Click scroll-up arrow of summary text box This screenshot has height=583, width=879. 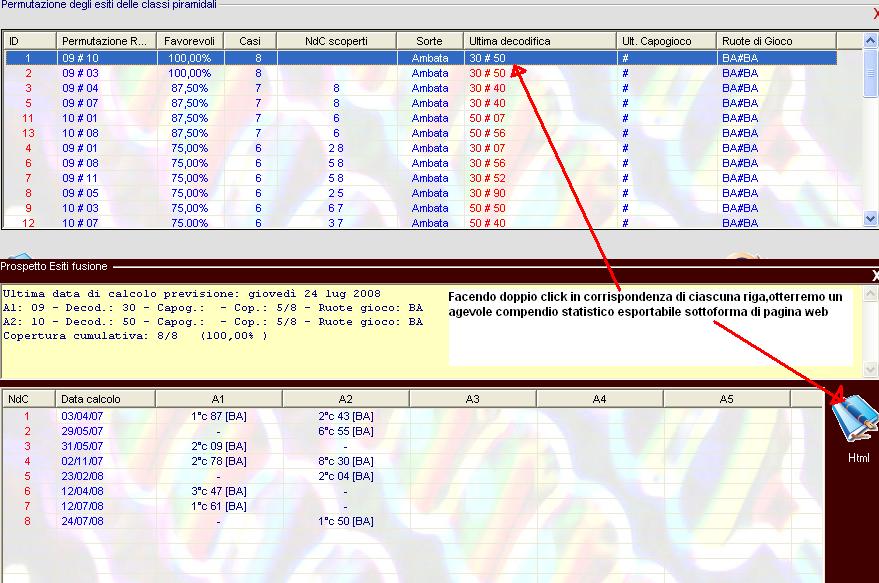tap(871, 293)
